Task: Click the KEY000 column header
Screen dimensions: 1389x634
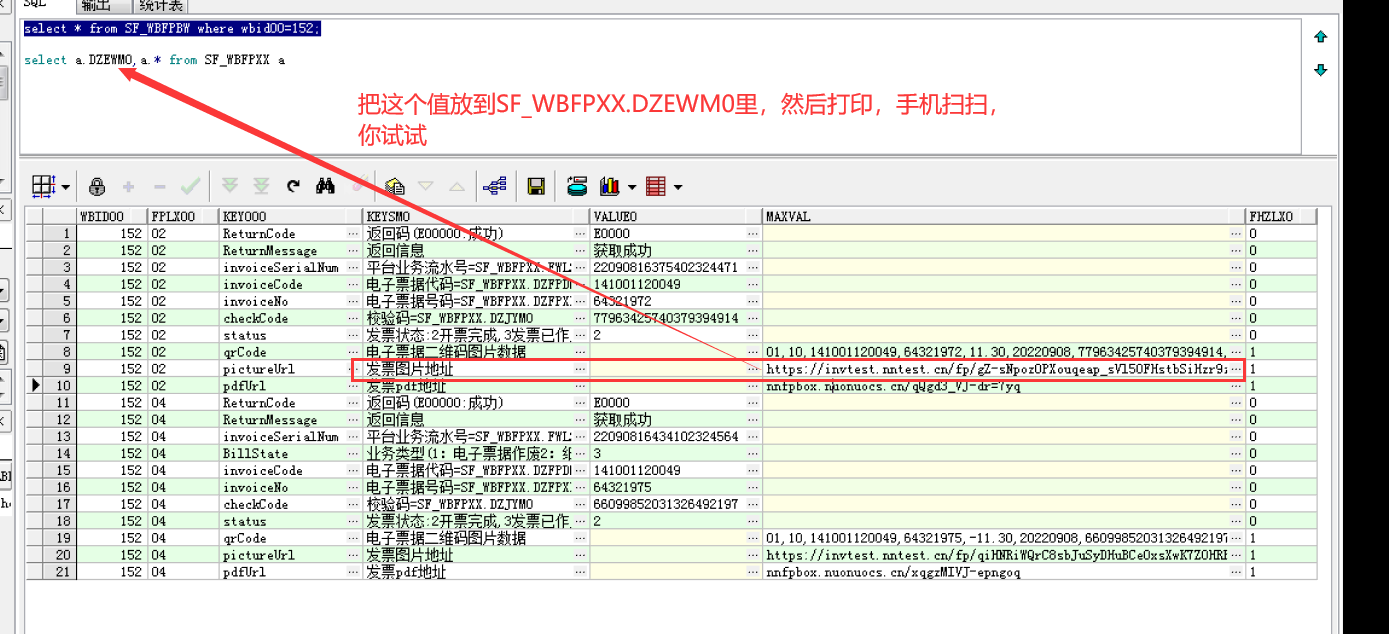Action: 290,216
